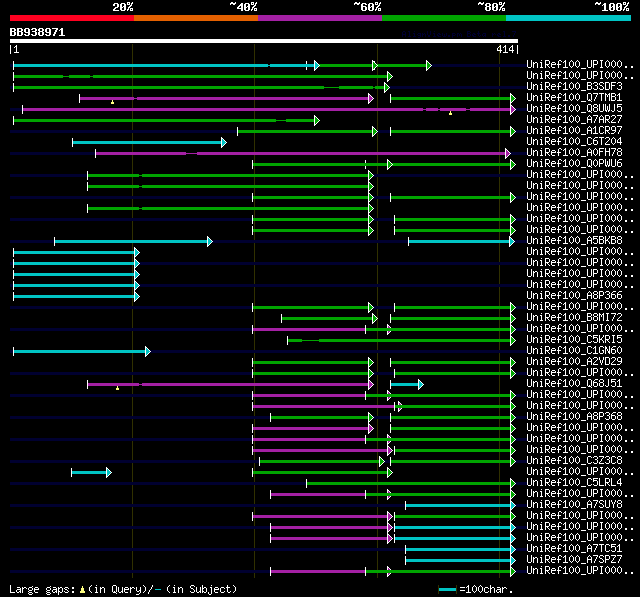The image size is (640, 597).
Task: Click the red 20% color scale segment
Action: 72,18
